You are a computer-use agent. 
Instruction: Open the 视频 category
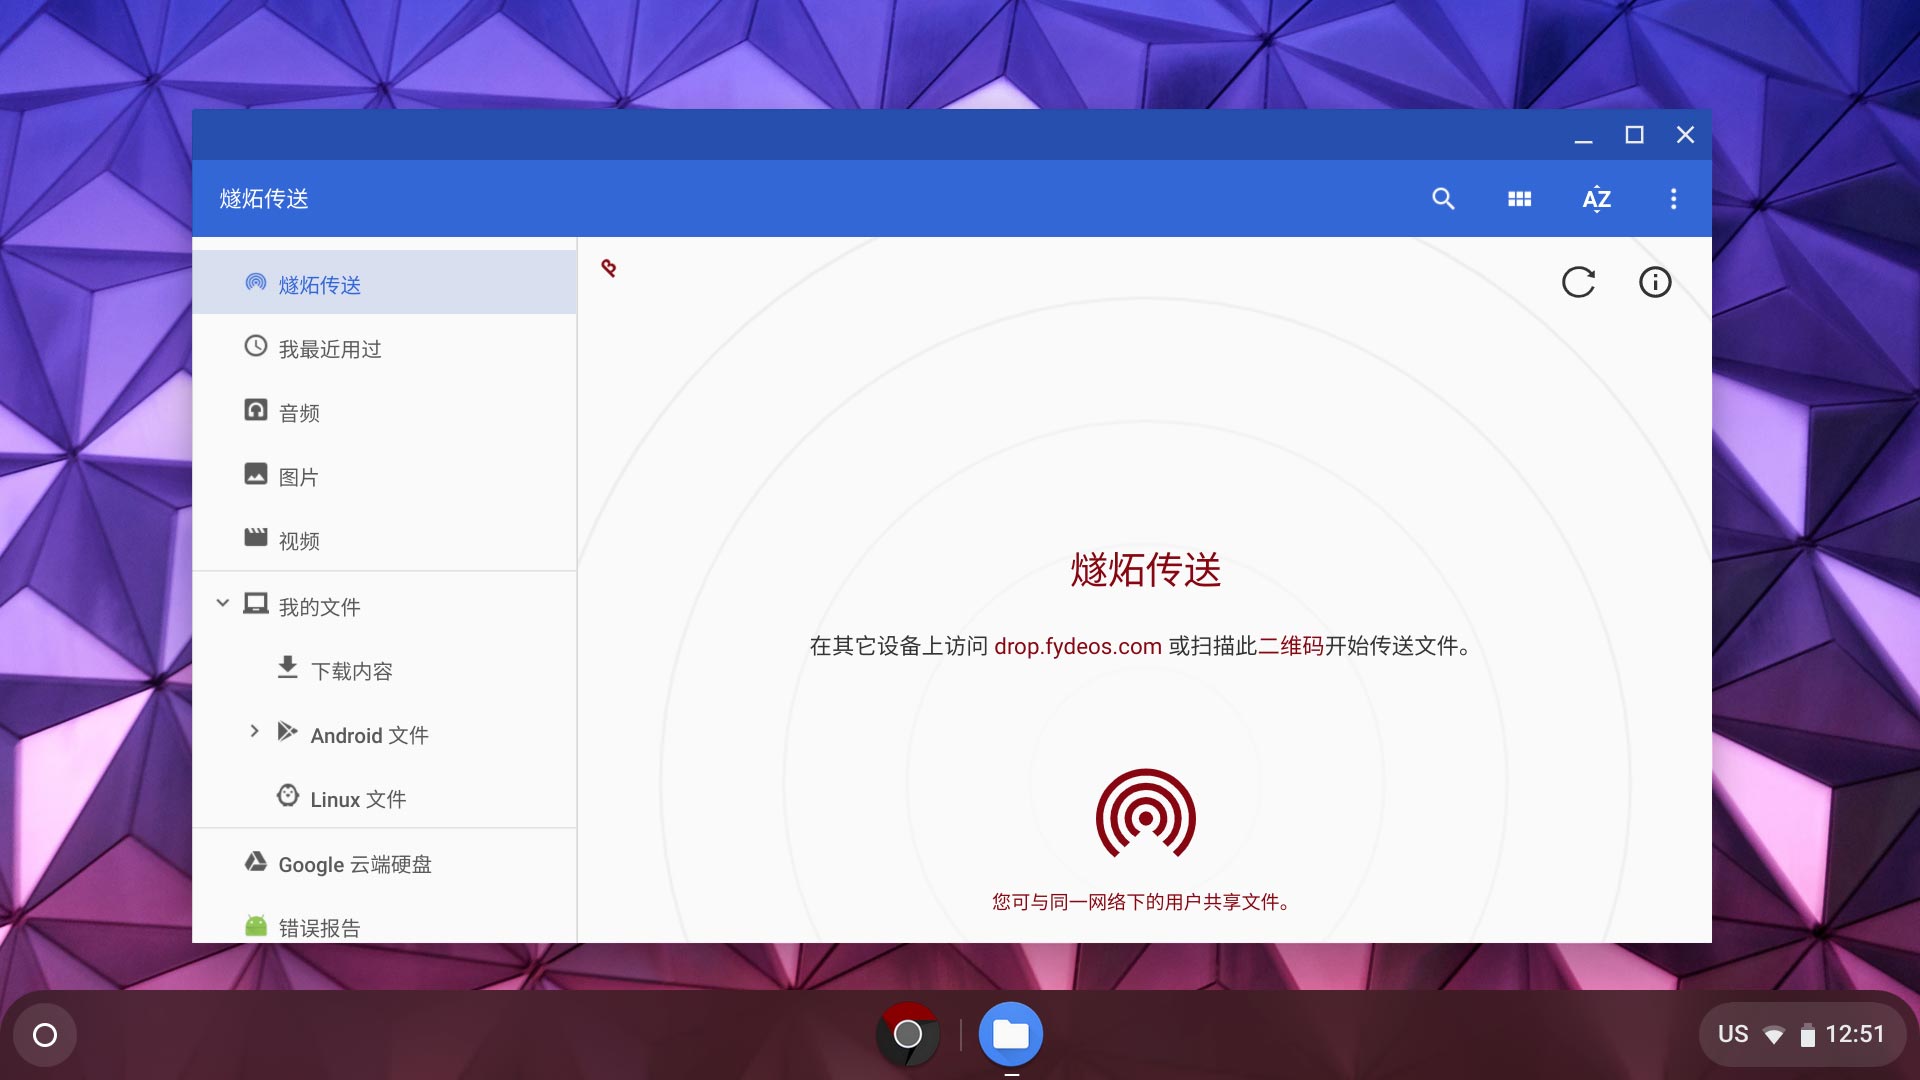point(299,541)
